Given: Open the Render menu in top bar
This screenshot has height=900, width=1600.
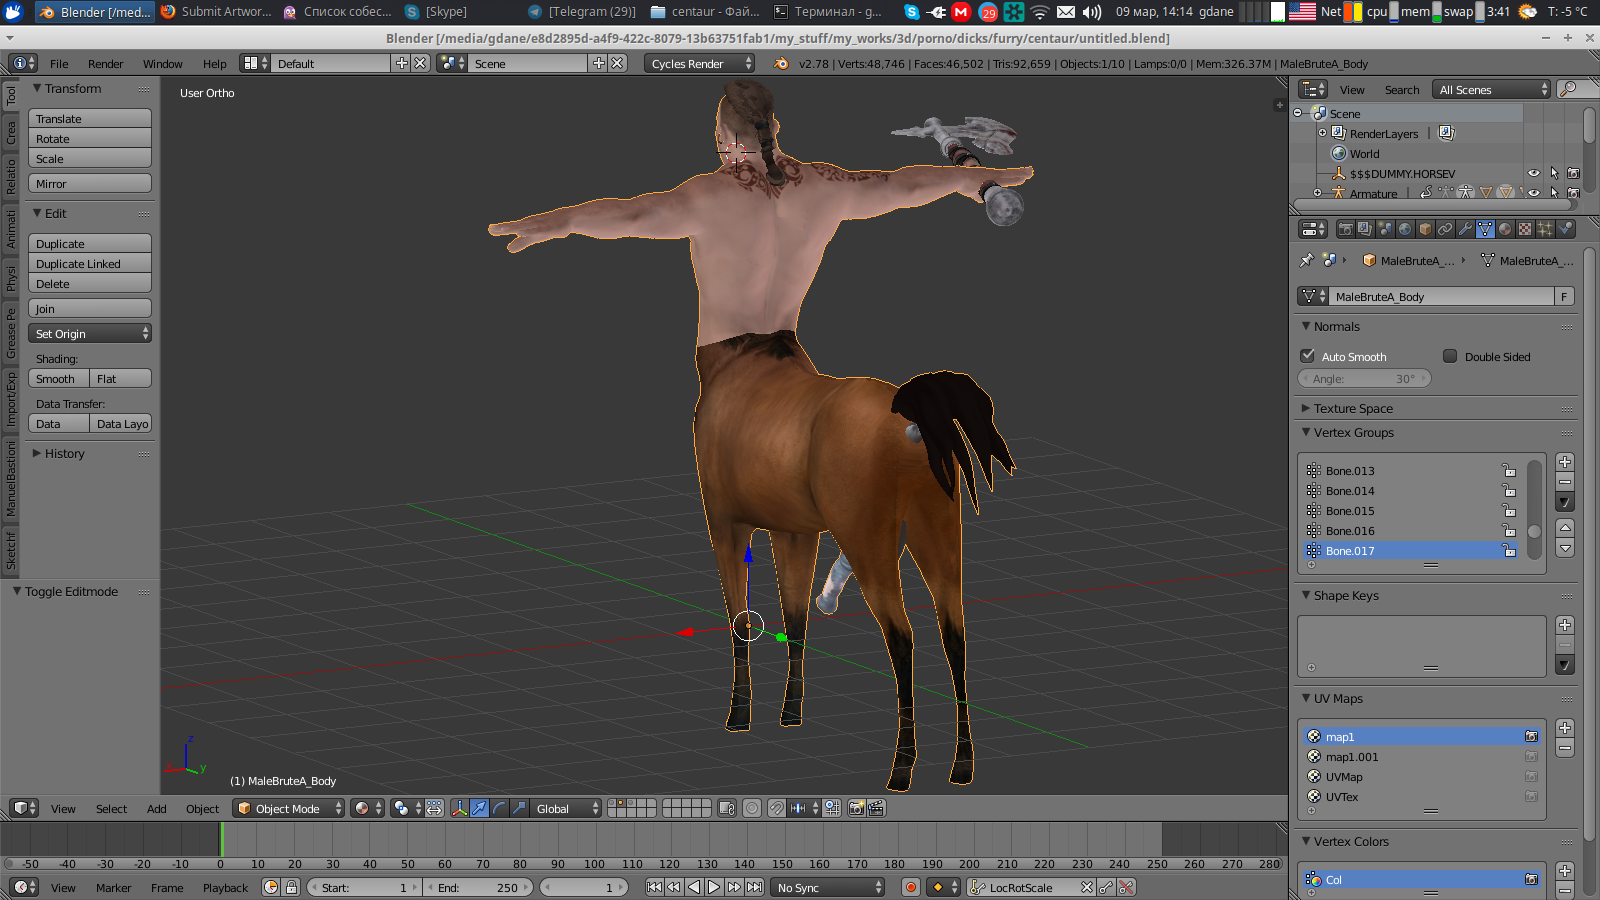Looking at the screenshot, I should tap(105, 63).
